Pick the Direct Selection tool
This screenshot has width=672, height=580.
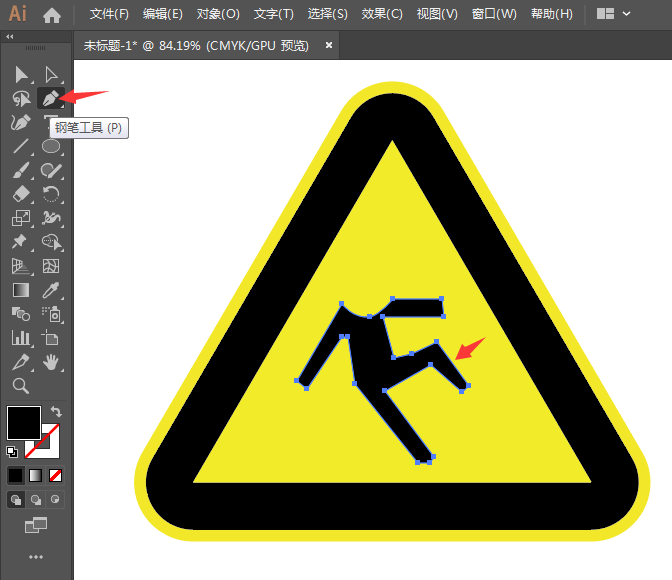51,74
